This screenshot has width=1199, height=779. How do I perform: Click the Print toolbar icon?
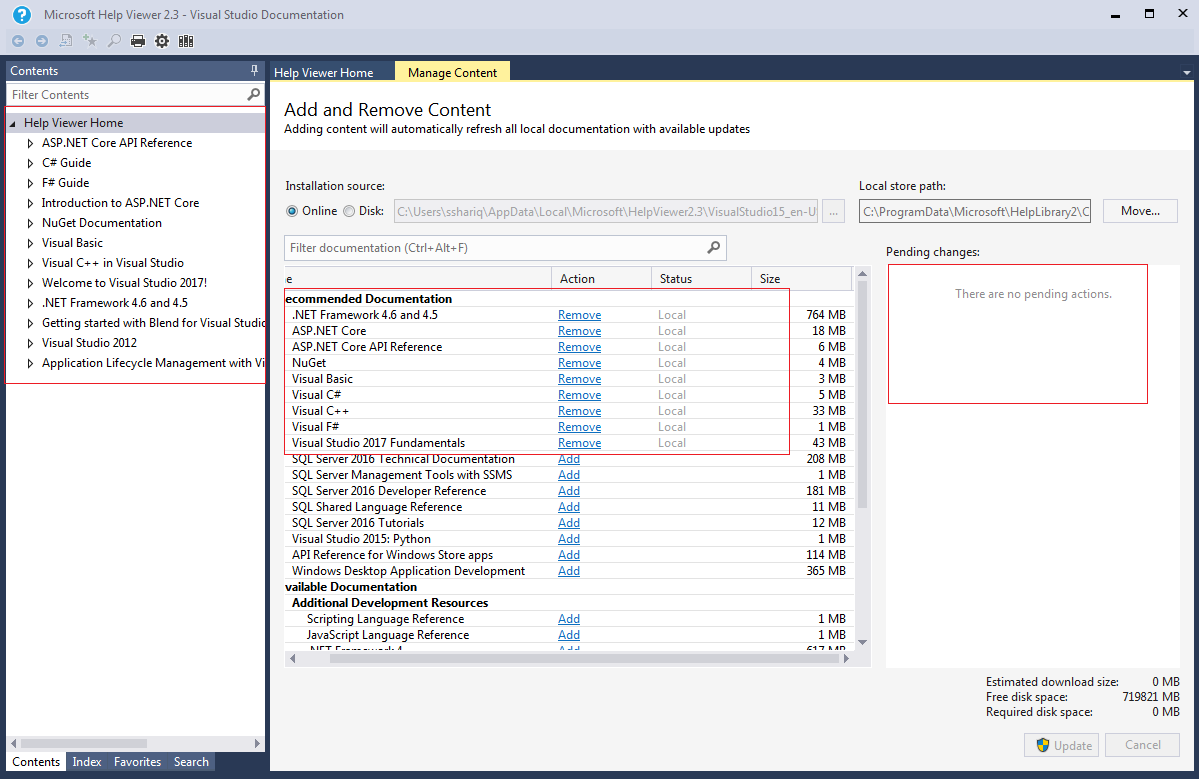pyautogui.click(x=138, y=41)
